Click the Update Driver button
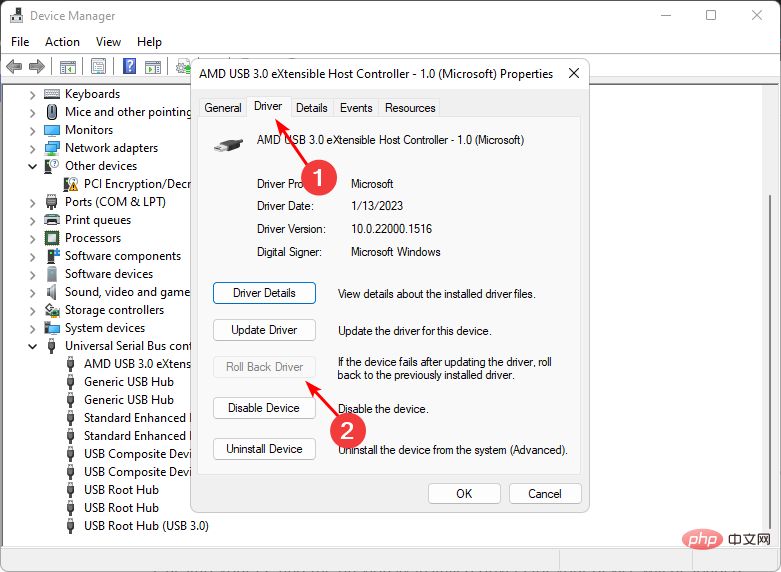The image size is (781, 572). tap(264, 330)
